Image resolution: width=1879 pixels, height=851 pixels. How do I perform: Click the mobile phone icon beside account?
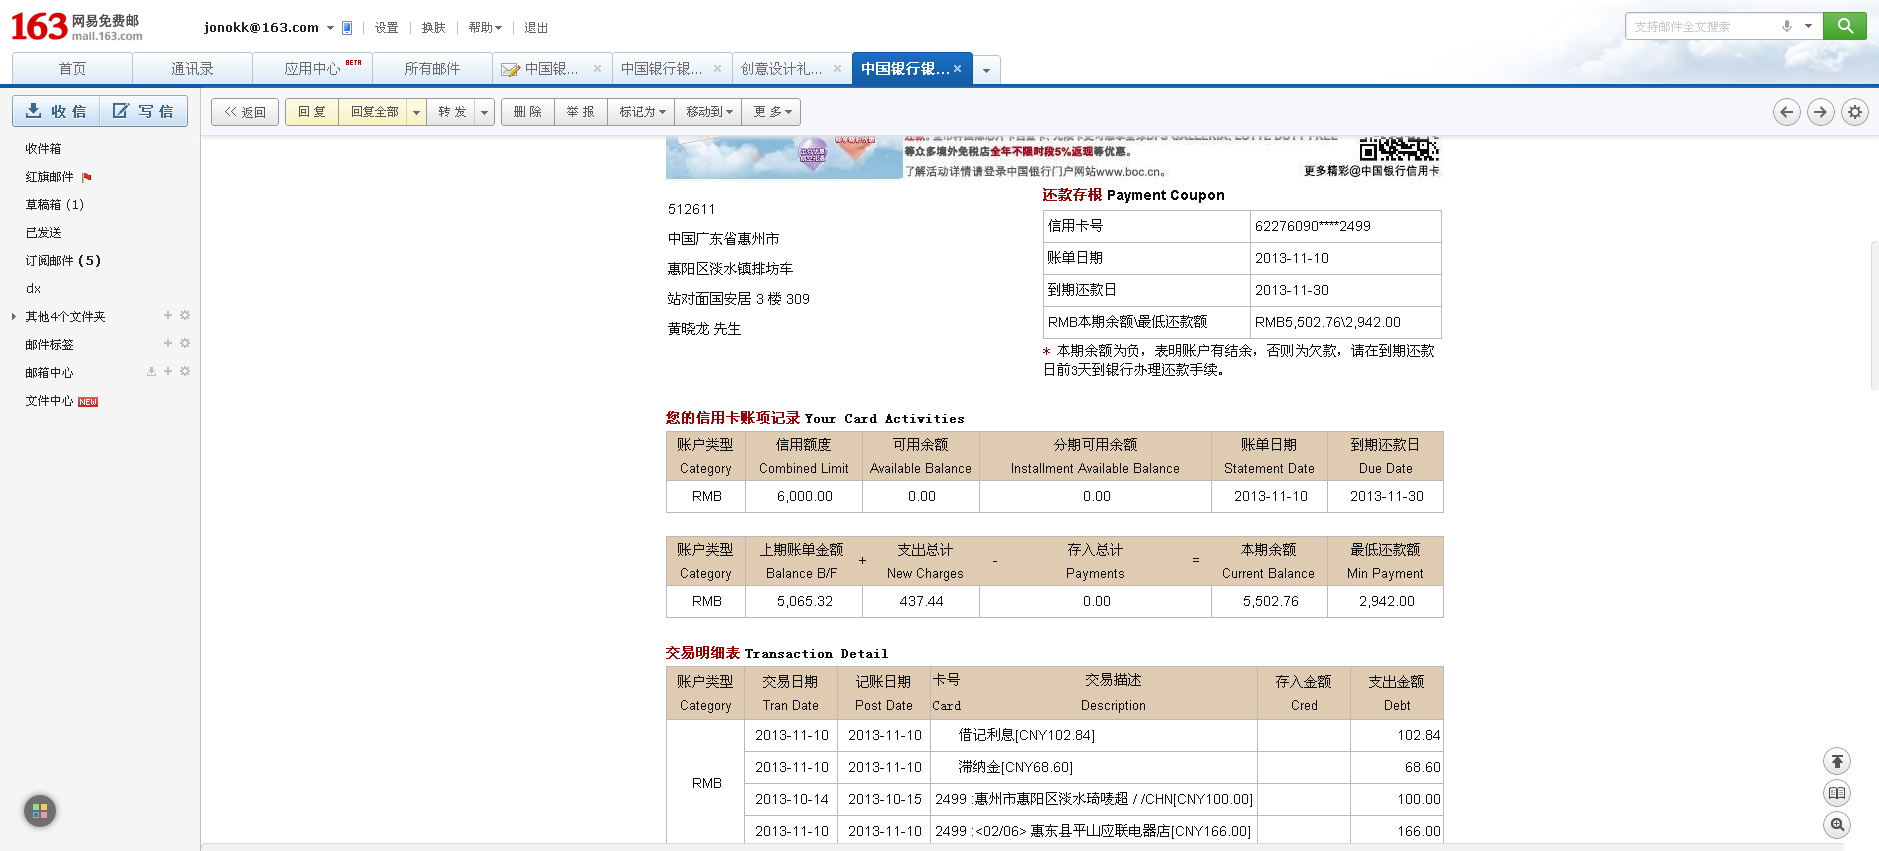[347, 28]
